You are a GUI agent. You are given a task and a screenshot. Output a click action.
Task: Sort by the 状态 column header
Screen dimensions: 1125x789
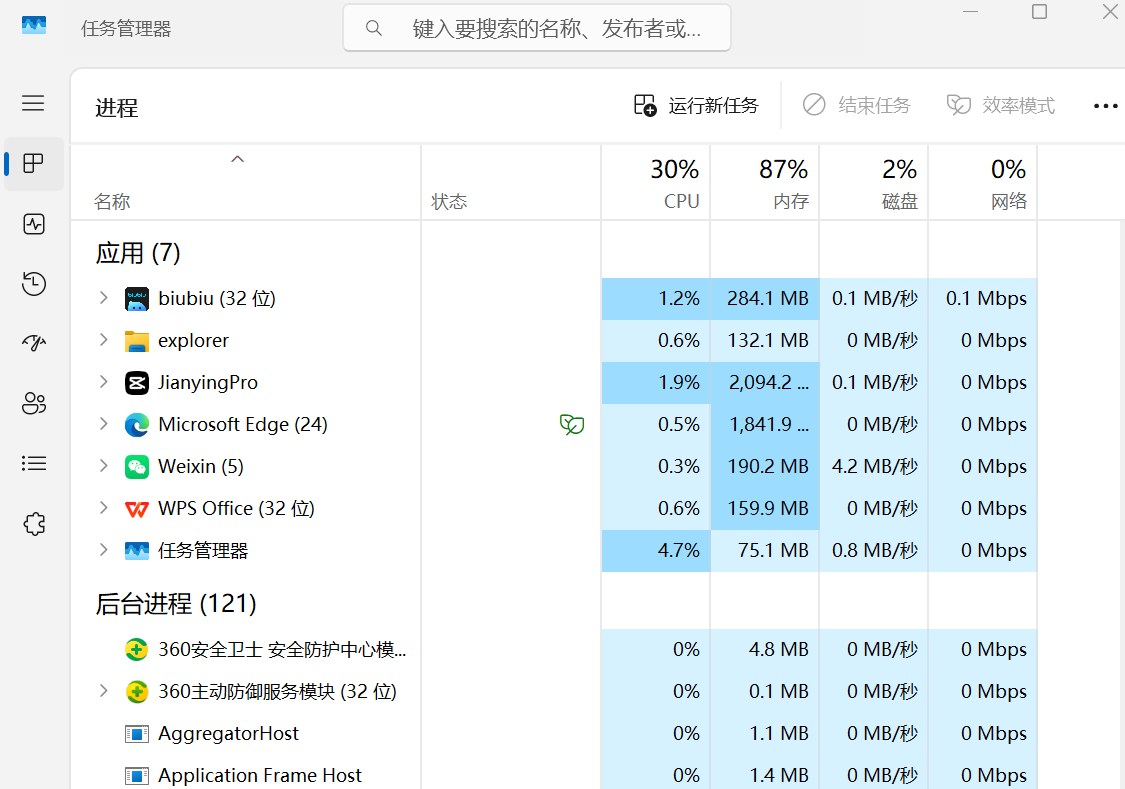pyautogui.click(x=511, y=183)
